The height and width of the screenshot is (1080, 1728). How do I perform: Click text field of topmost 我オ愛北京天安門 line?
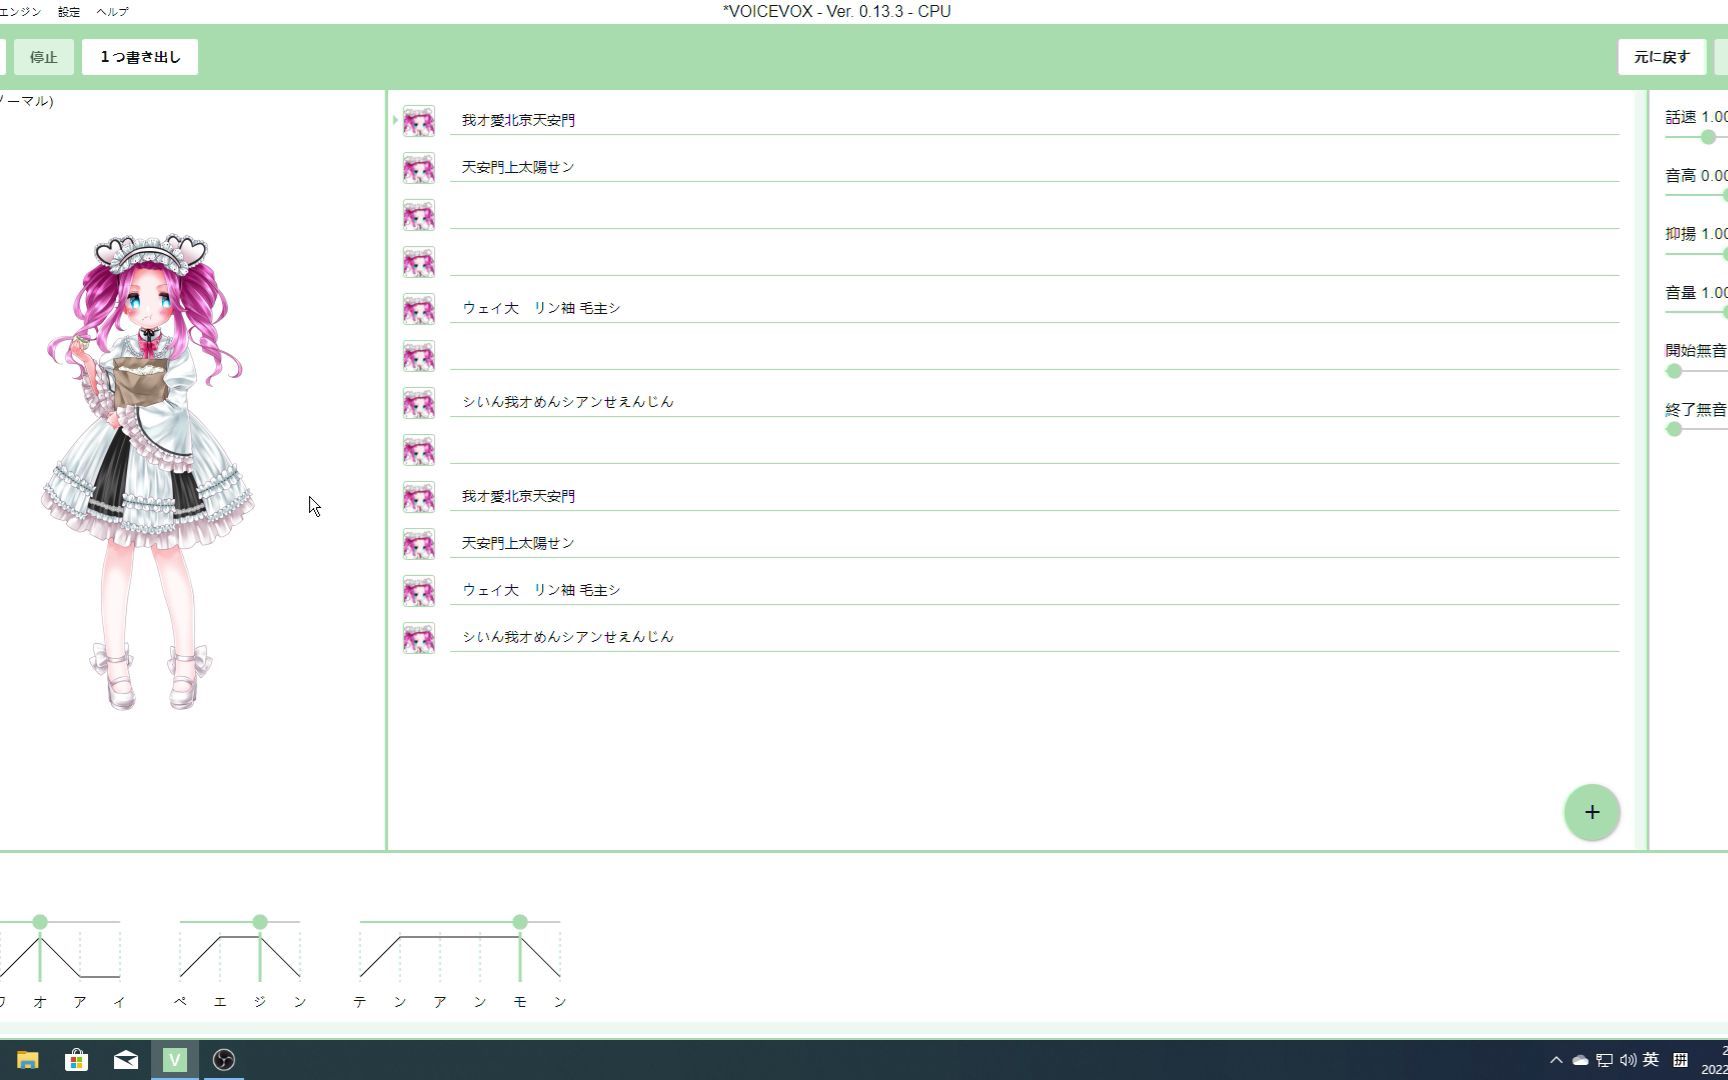[x=1034, y=120]
